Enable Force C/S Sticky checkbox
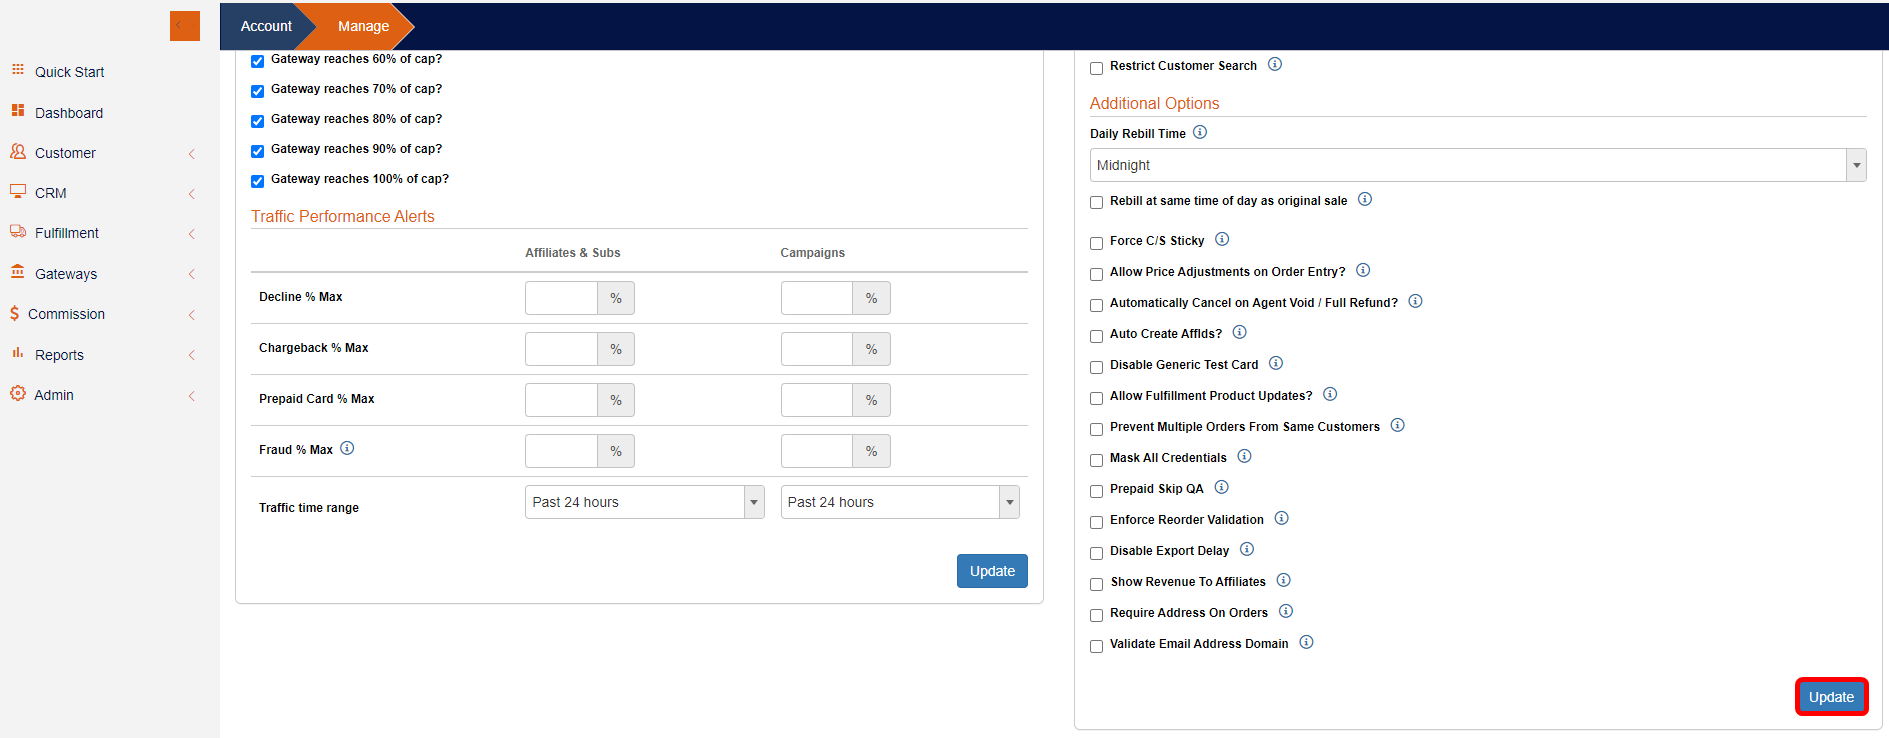This screenshot has height=738, width=1889. pos(1097,243)
